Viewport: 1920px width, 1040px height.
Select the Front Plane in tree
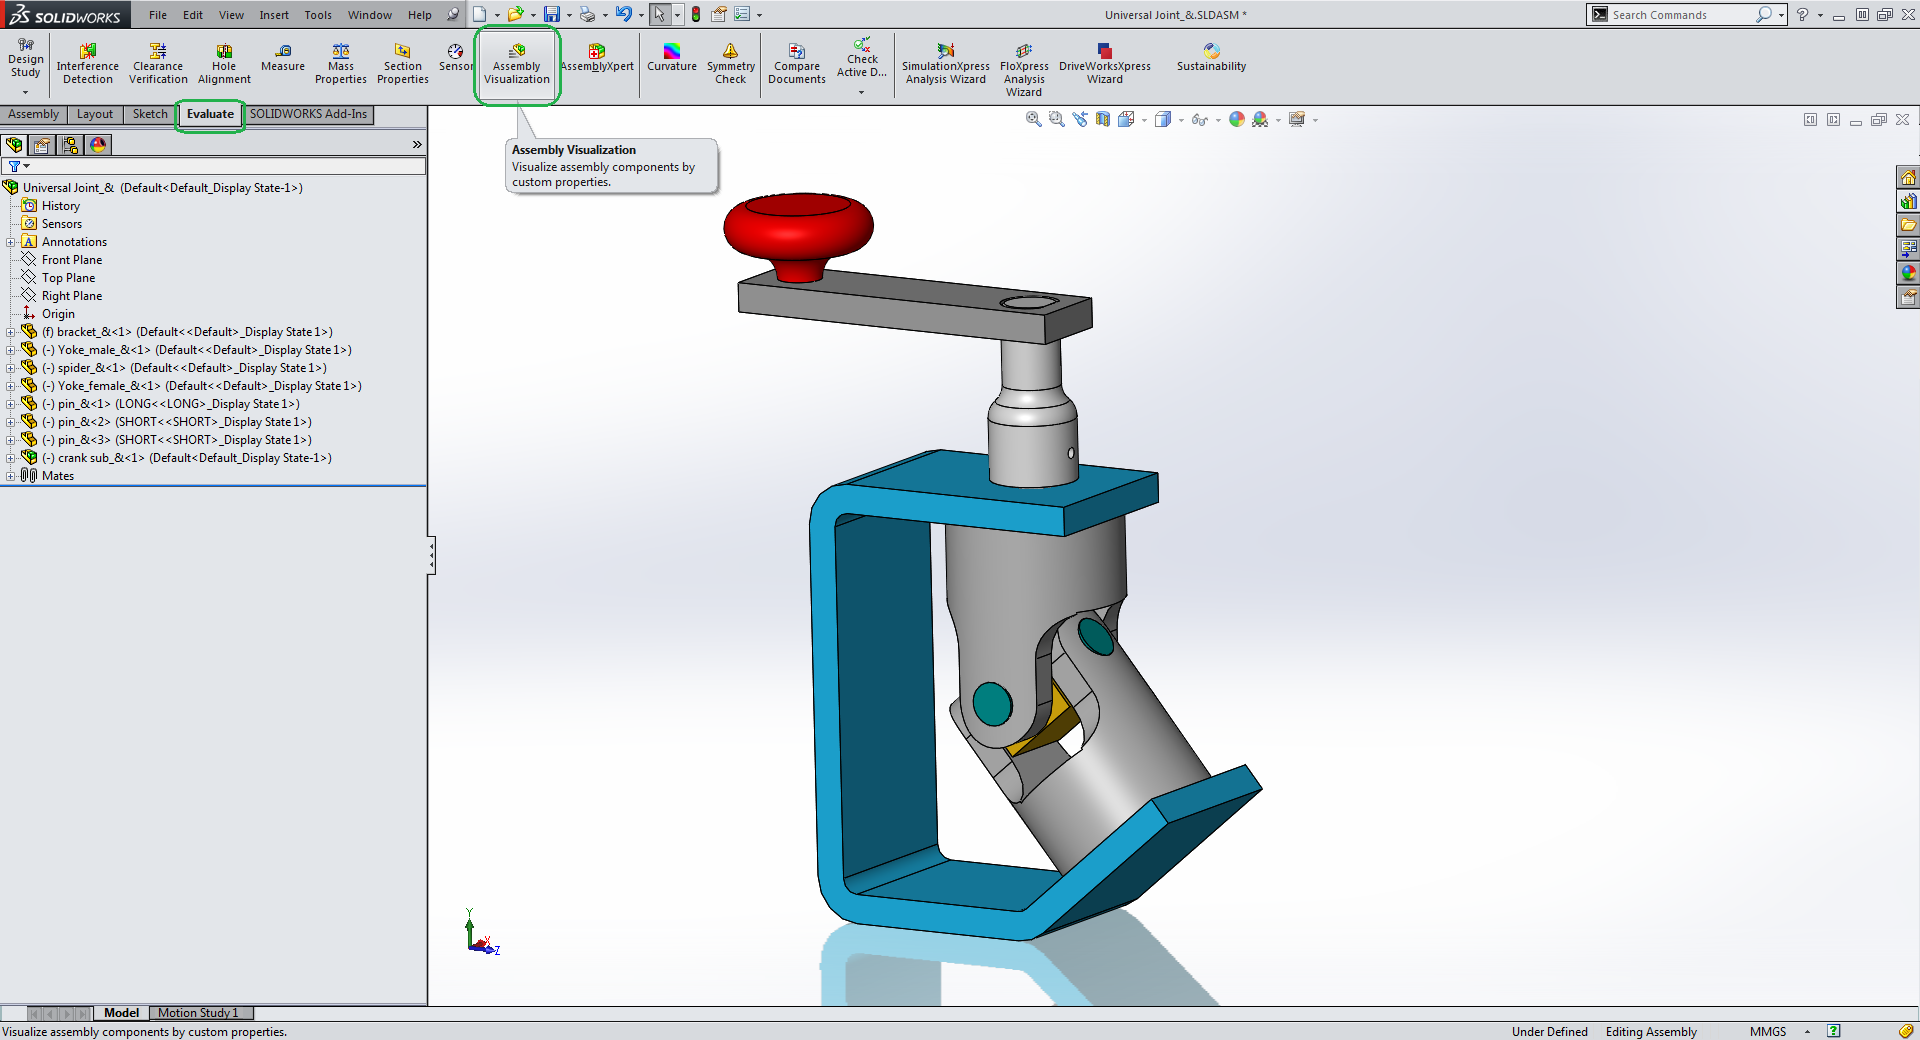[71, 260]
